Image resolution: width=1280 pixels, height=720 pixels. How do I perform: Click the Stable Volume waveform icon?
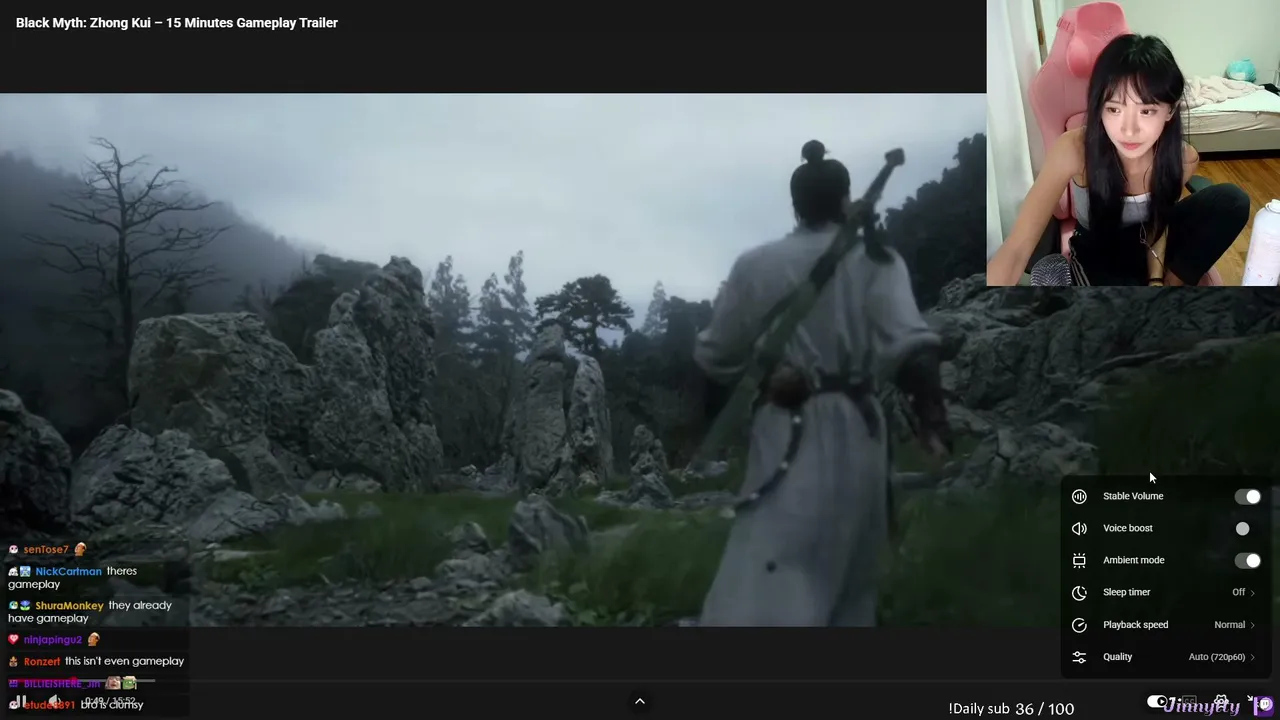point(1079,497)
